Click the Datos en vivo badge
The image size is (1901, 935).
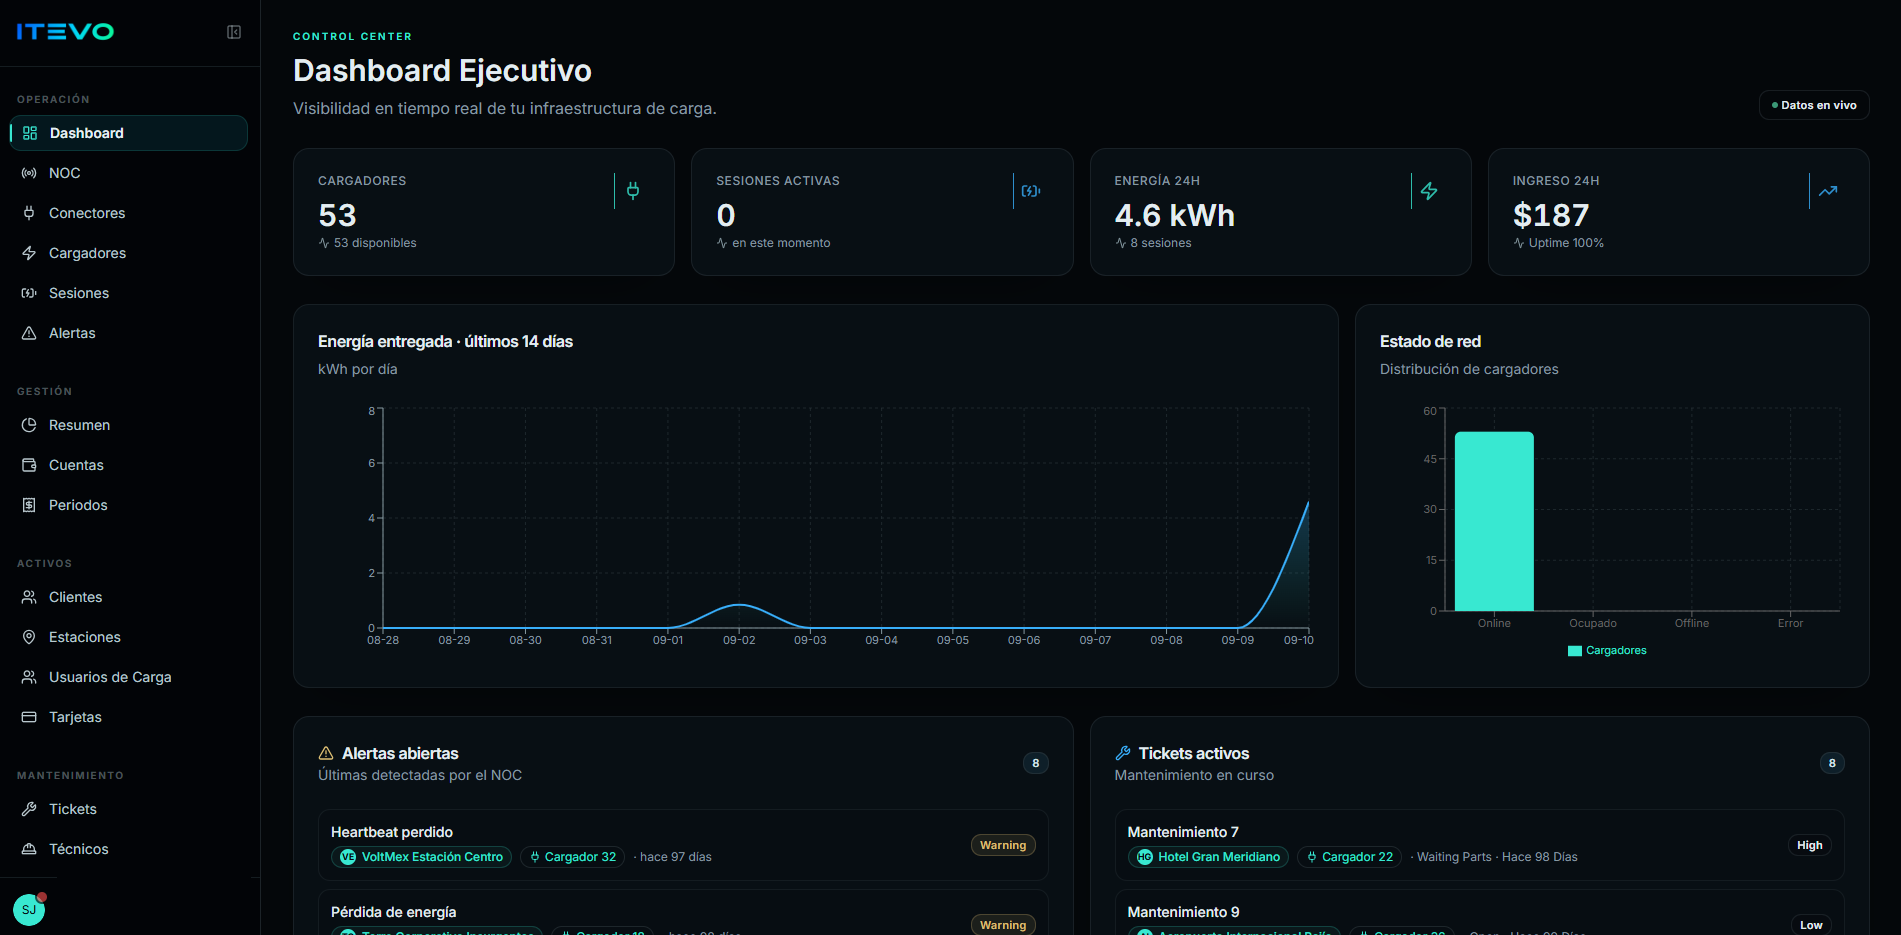pos(1814,105)
